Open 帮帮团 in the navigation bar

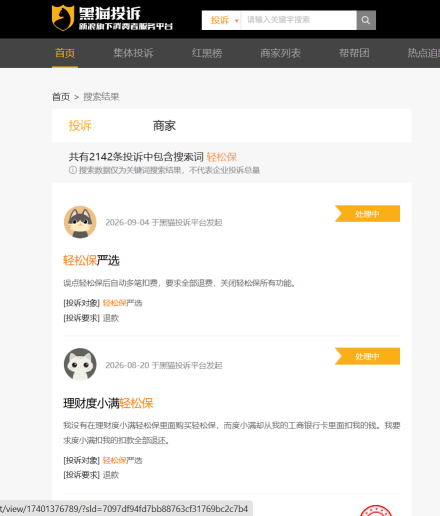pos(354,53)
